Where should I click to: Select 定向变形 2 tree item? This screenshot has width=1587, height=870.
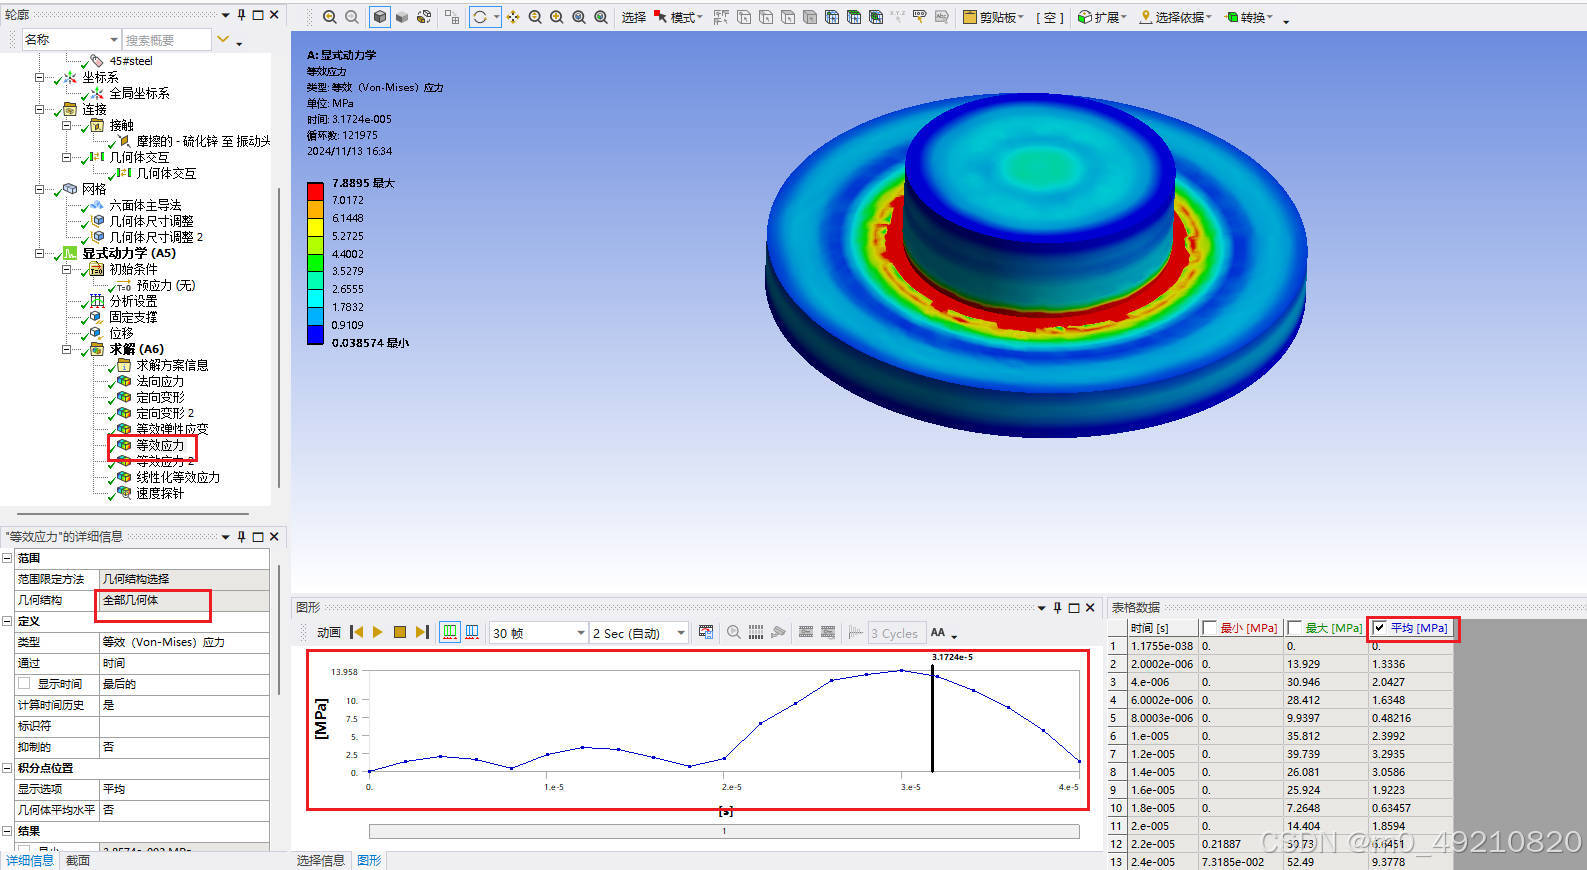(165, 413)
